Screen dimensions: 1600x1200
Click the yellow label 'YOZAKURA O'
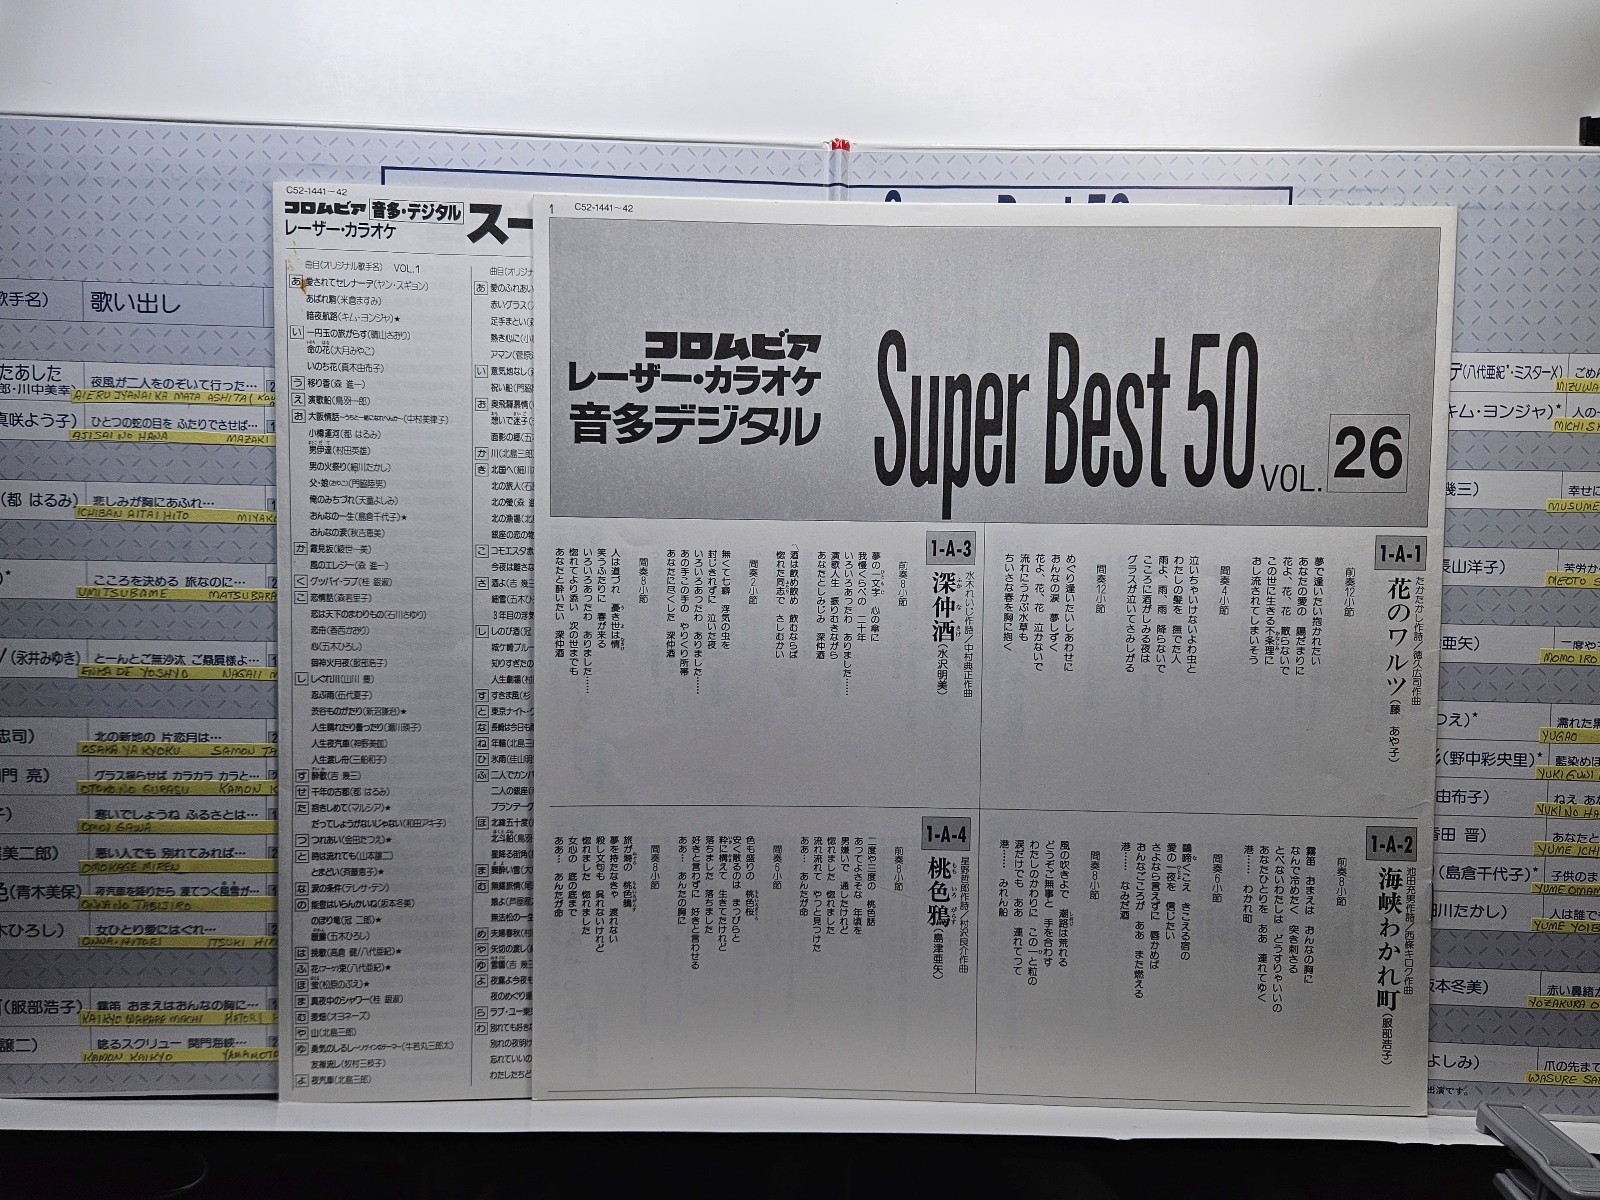1563,1005
